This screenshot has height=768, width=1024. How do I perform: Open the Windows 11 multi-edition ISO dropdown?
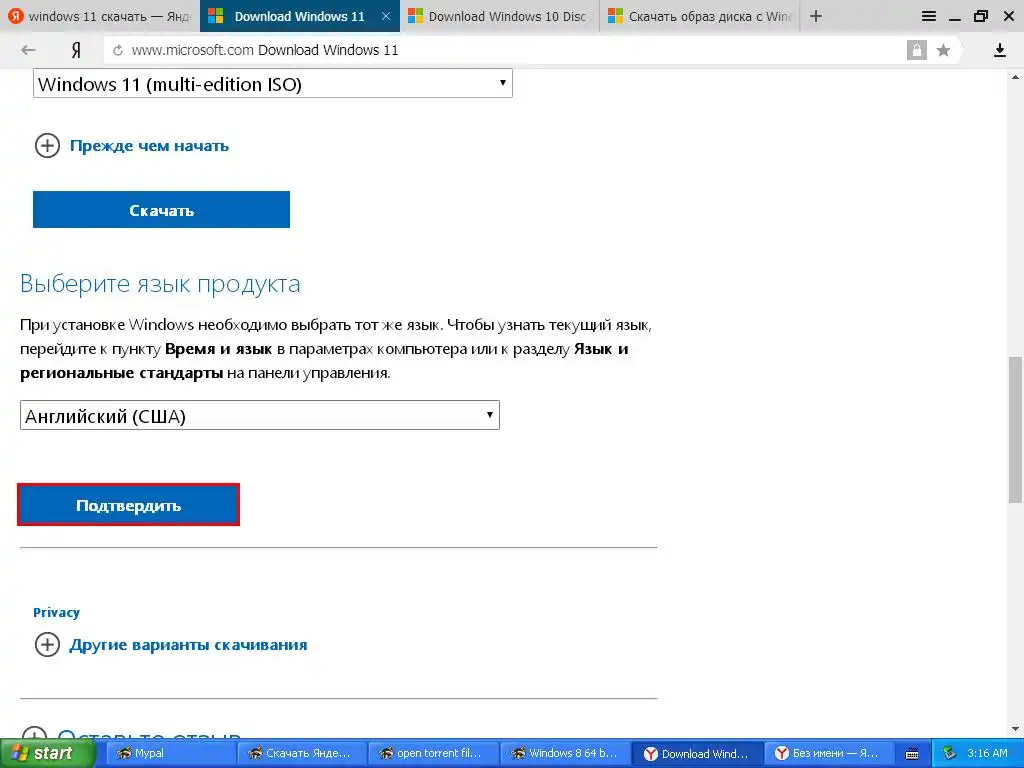272,84
